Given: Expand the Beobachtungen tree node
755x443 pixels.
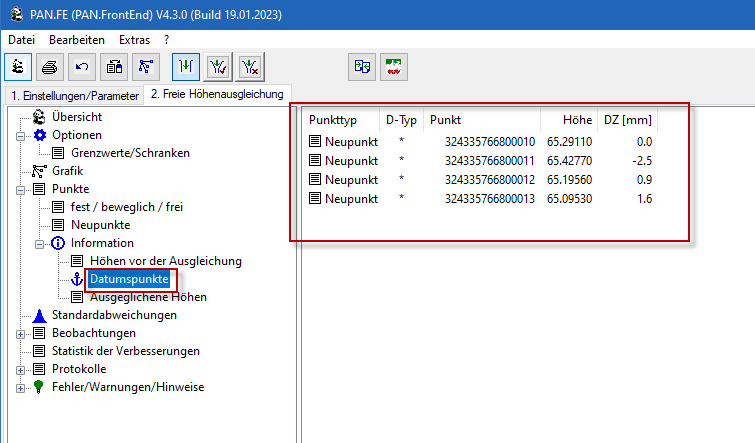Looking at the screenshot, I should pos(21,333).
